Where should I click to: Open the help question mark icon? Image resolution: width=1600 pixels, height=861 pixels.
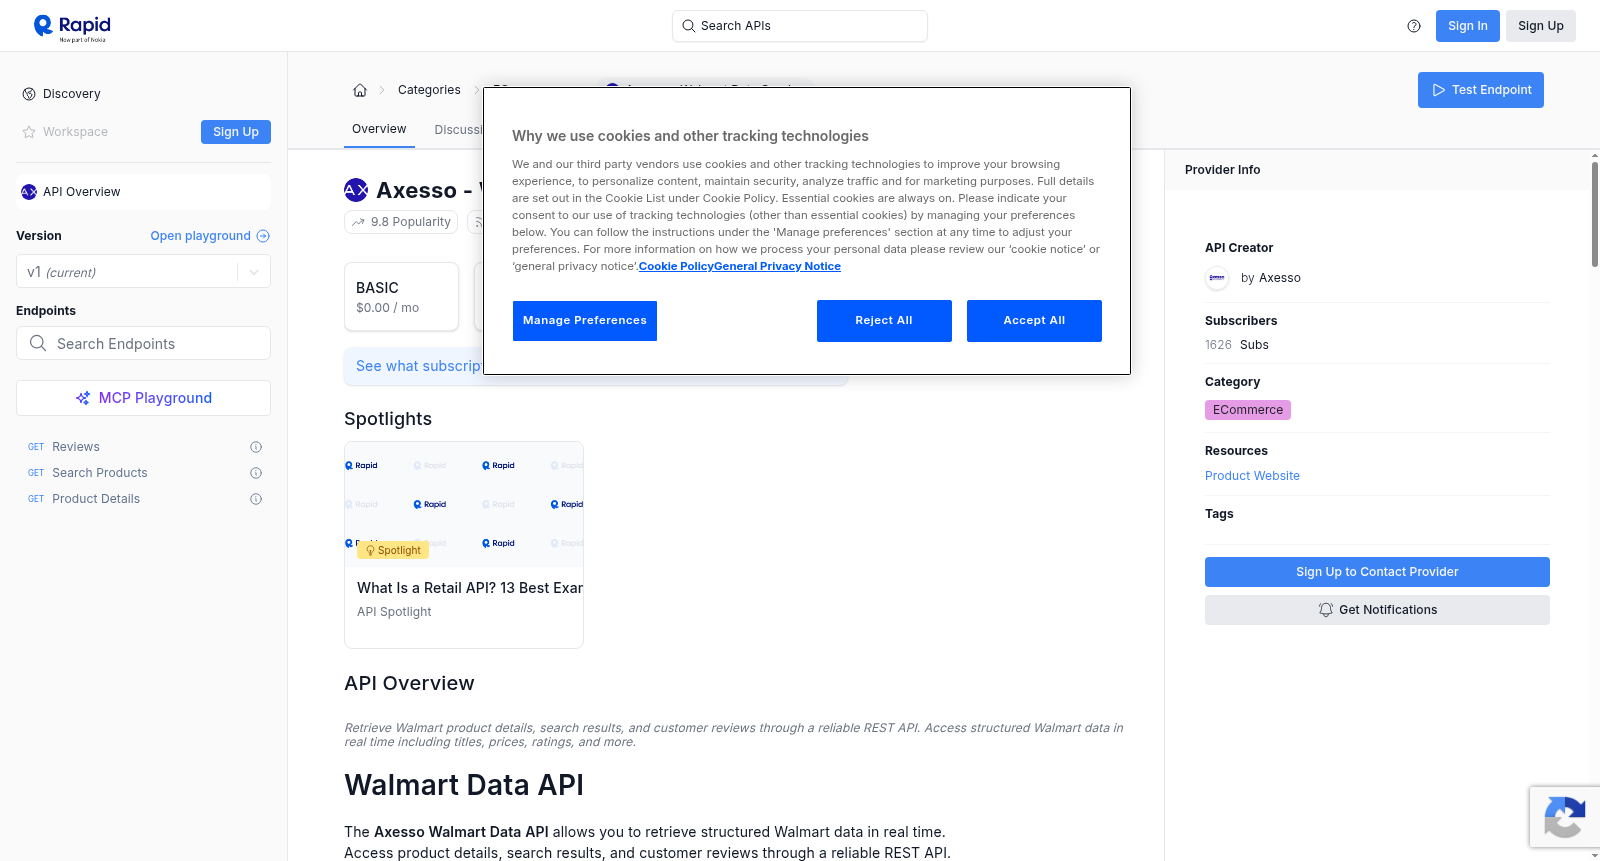[1414, 26]
